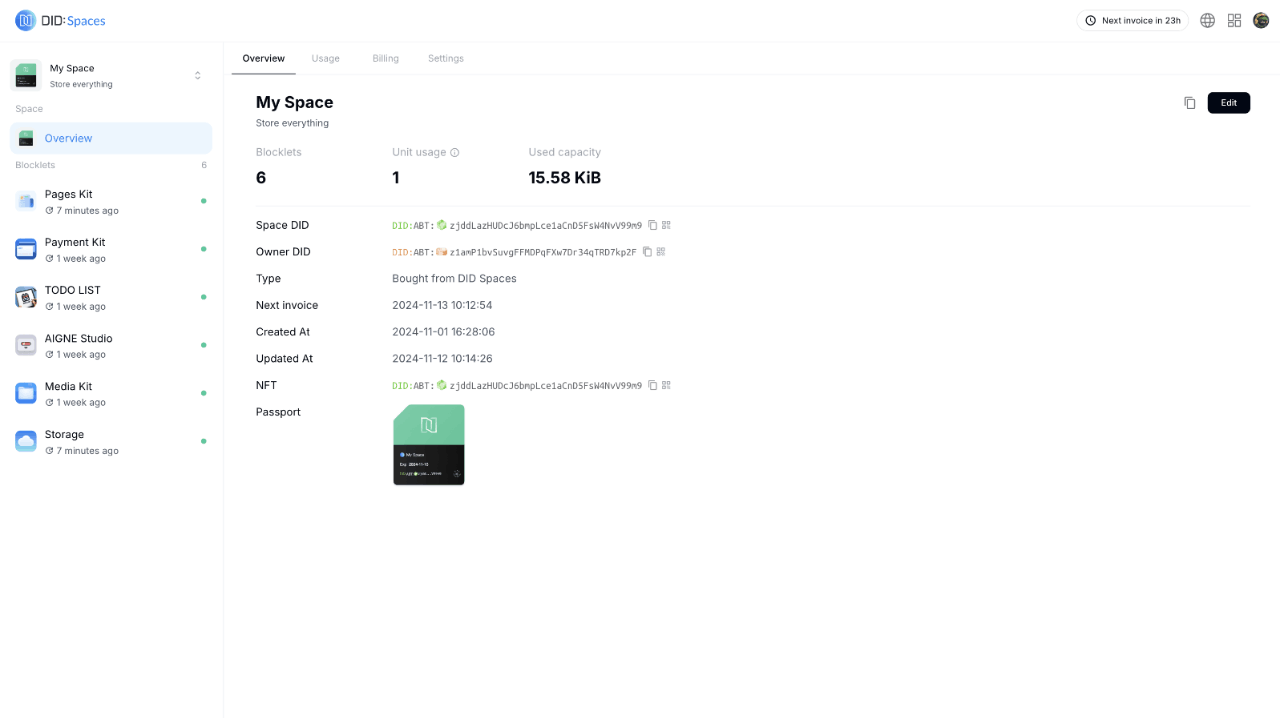This screenshot has width=1280, height=720.
Task: Click the Passport card thumbnail
Action: pos(428,444)
